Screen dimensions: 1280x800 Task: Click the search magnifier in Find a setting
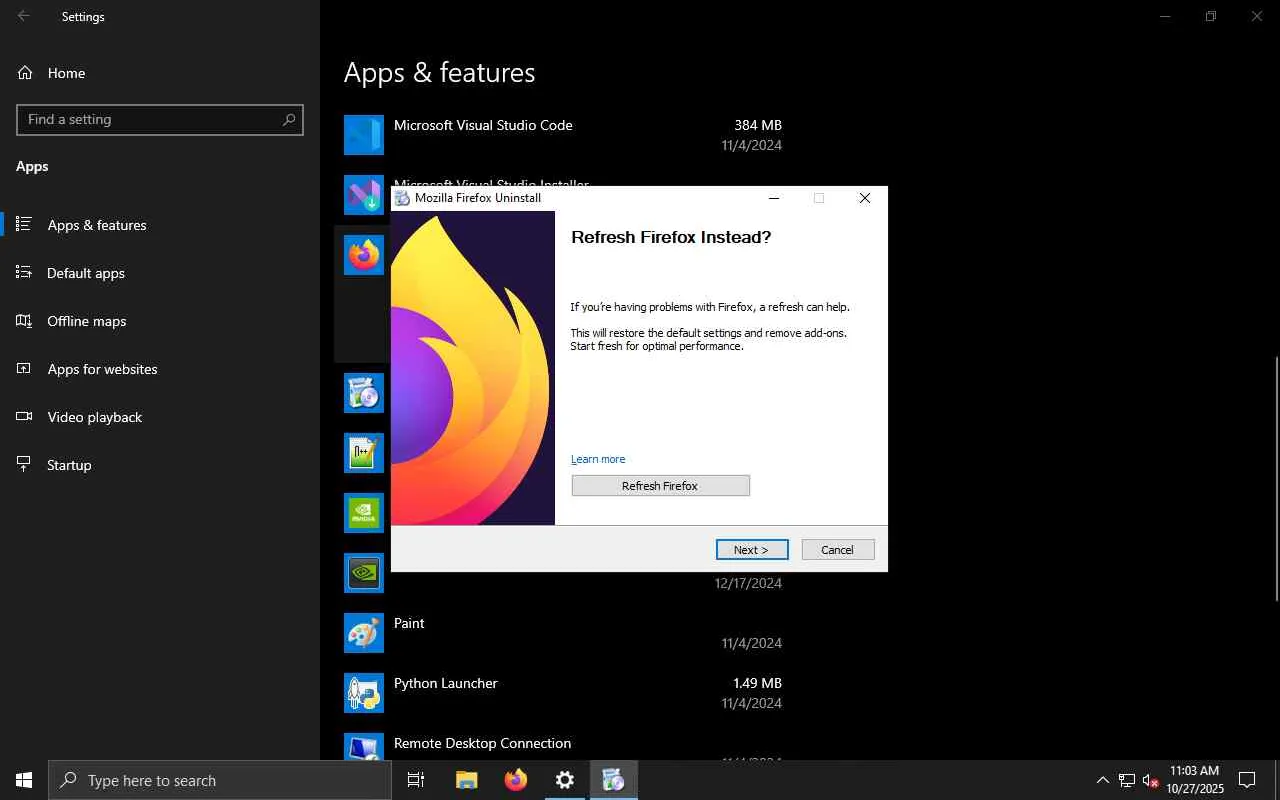[x=289, y=119]
